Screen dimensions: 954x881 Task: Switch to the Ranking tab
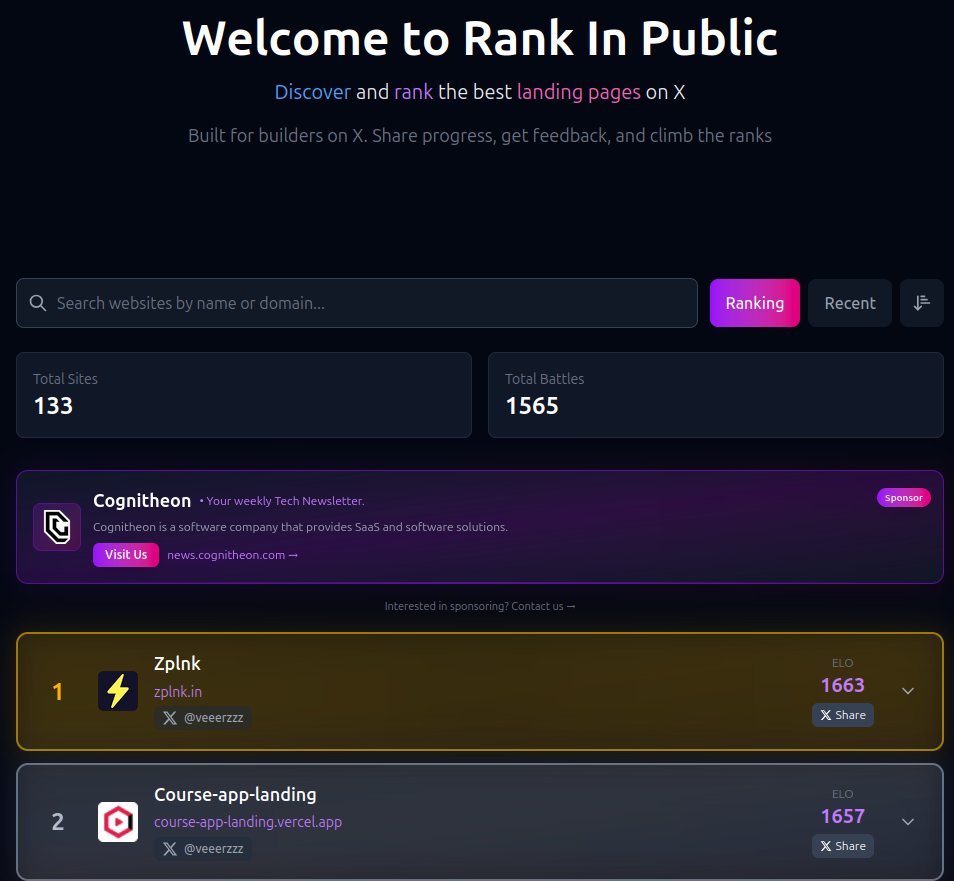click(x=754, y=303)
